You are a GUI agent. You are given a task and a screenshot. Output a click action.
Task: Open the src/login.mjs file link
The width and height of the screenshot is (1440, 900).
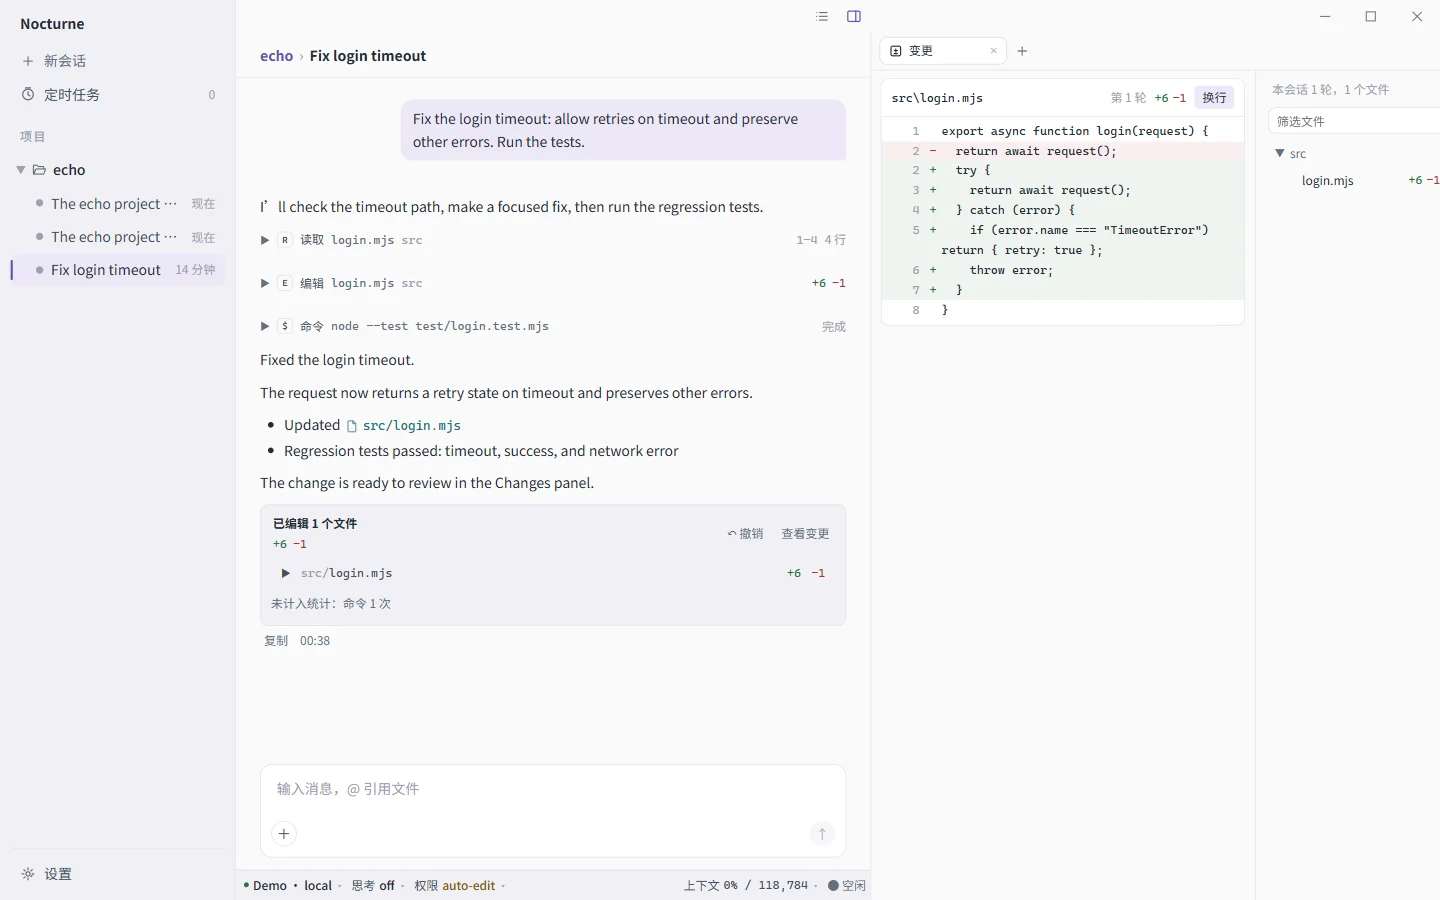[404, 426]
